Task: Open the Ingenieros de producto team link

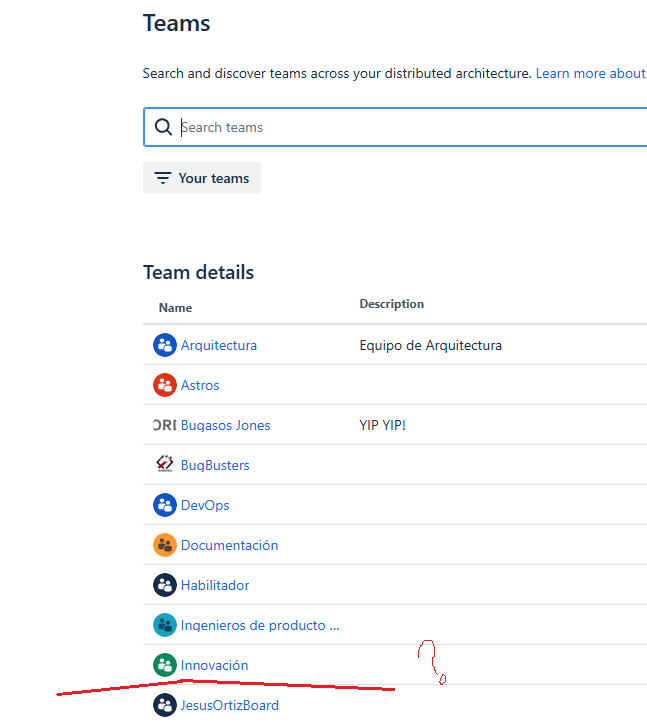Action: click(x=260, y=625)
